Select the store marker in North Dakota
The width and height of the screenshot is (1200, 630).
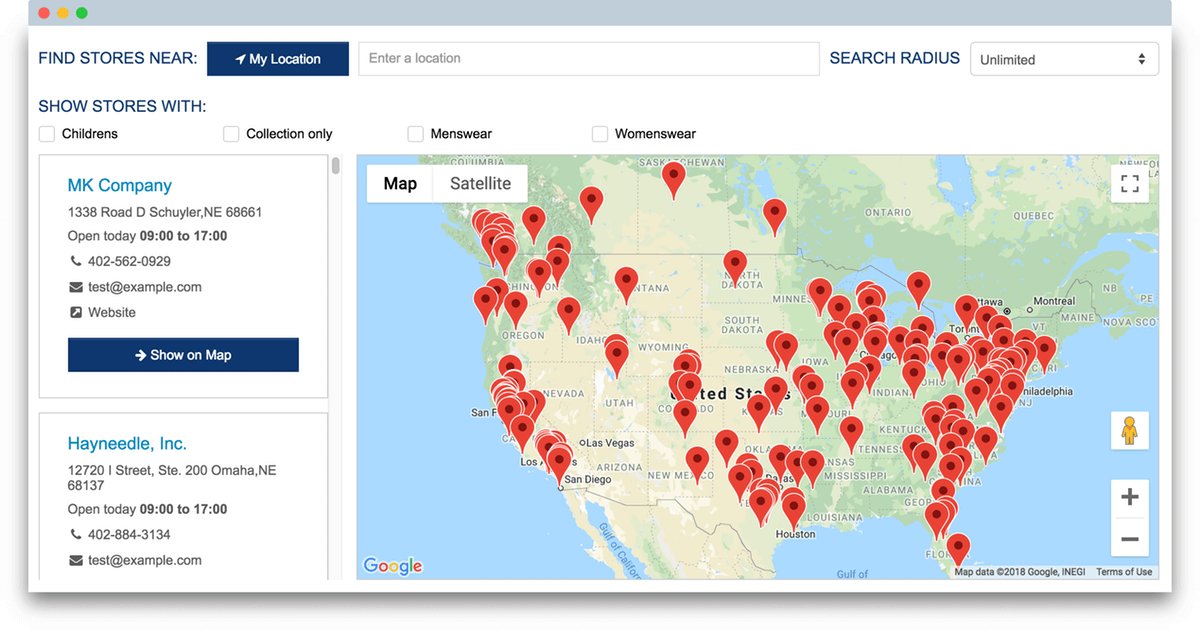click(x=735, y=268)
